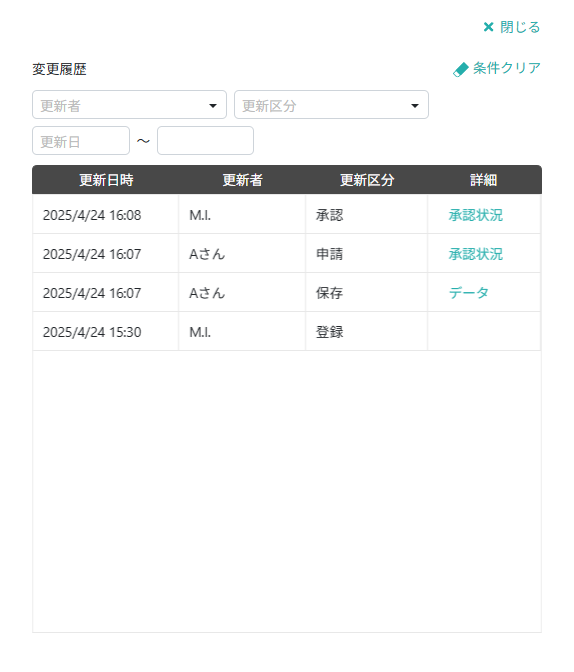Open the 更新者 dropdown filter

pyautogui.click(x=129, y=105)
